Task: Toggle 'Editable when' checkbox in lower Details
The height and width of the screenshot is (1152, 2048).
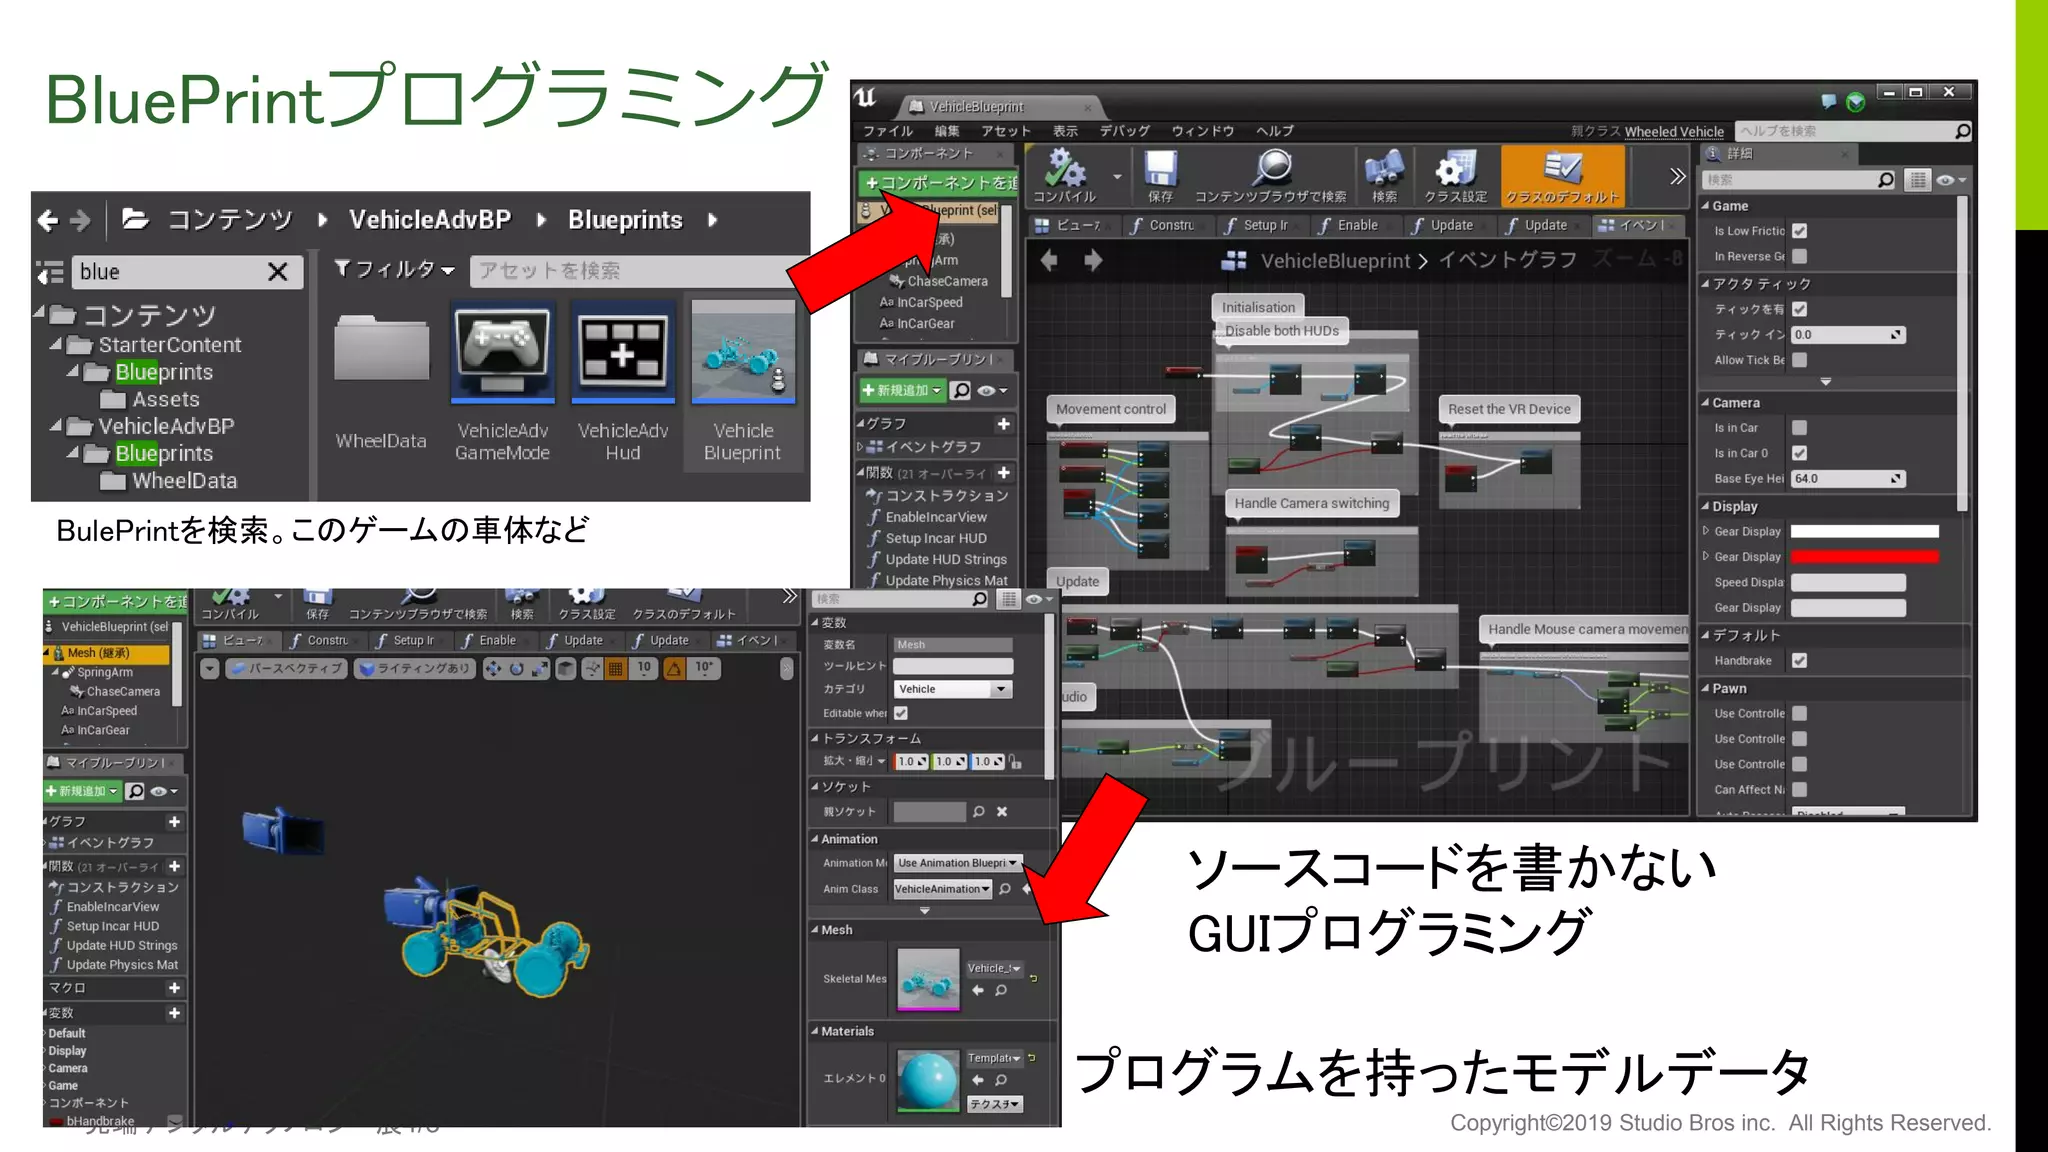Action: point(901,713)
